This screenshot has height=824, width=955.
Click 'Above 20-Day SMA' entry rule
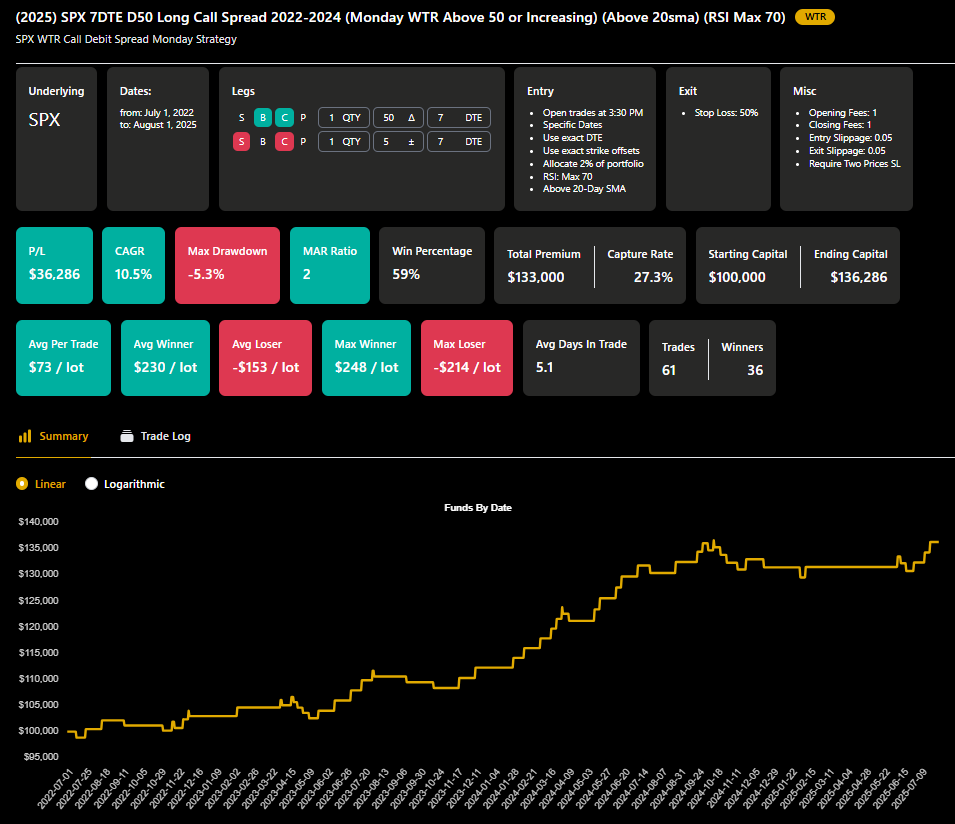[x=584, y=189]
